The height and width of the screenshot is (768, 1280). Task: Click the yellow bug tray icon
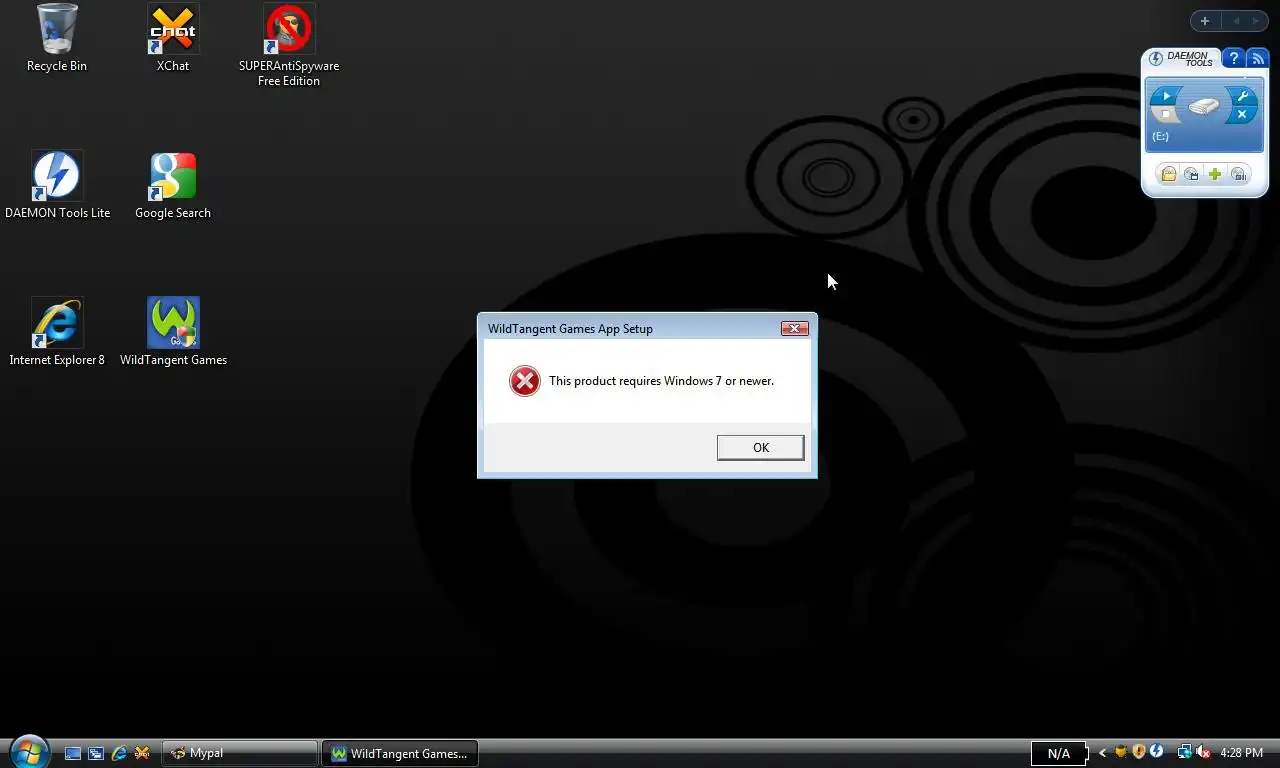1121,752
